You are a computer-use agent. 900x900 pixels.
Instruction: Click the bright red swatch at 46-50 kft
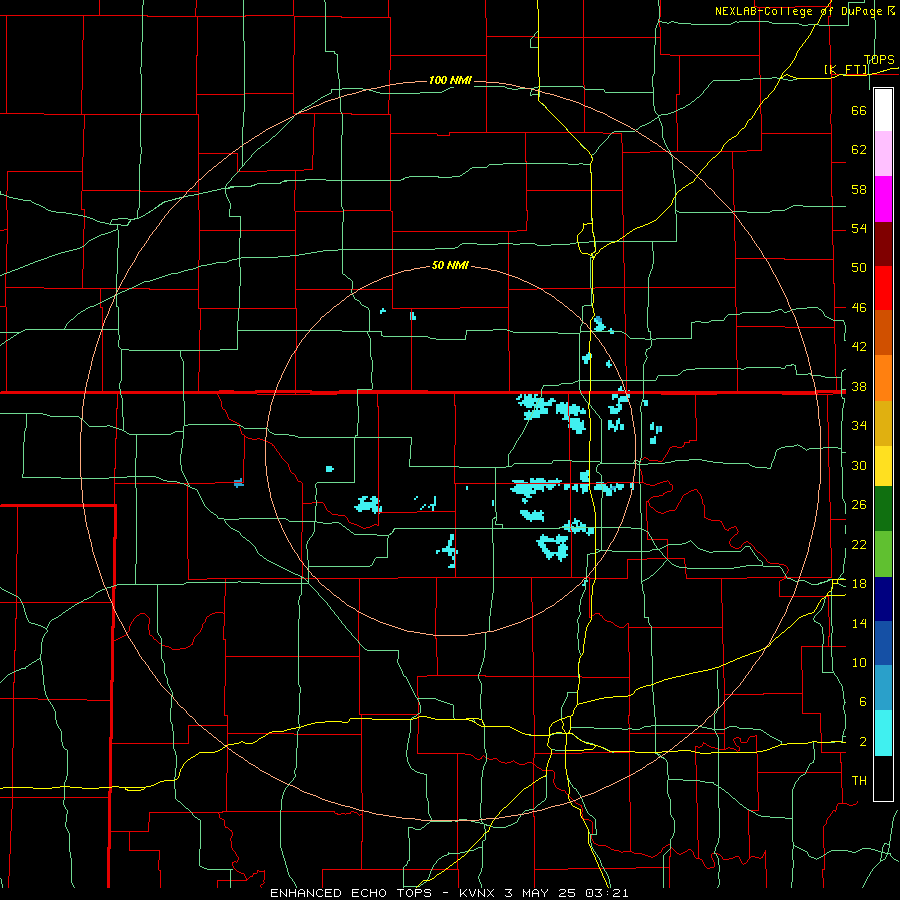pyautogui.click(x=883, y=288)
